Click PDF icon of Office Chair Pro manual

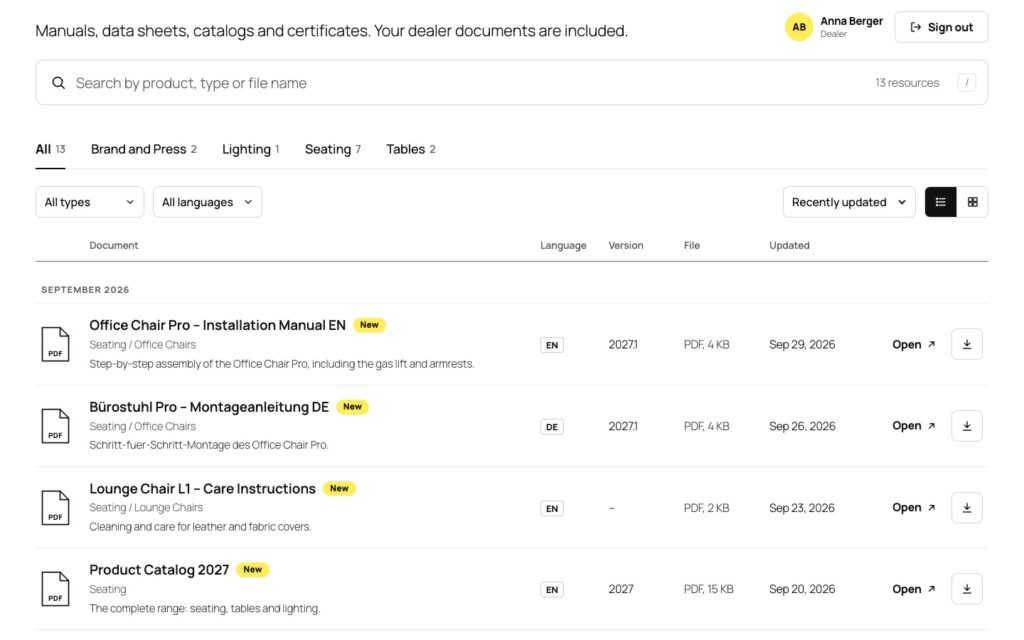click(x=56, y=344)
